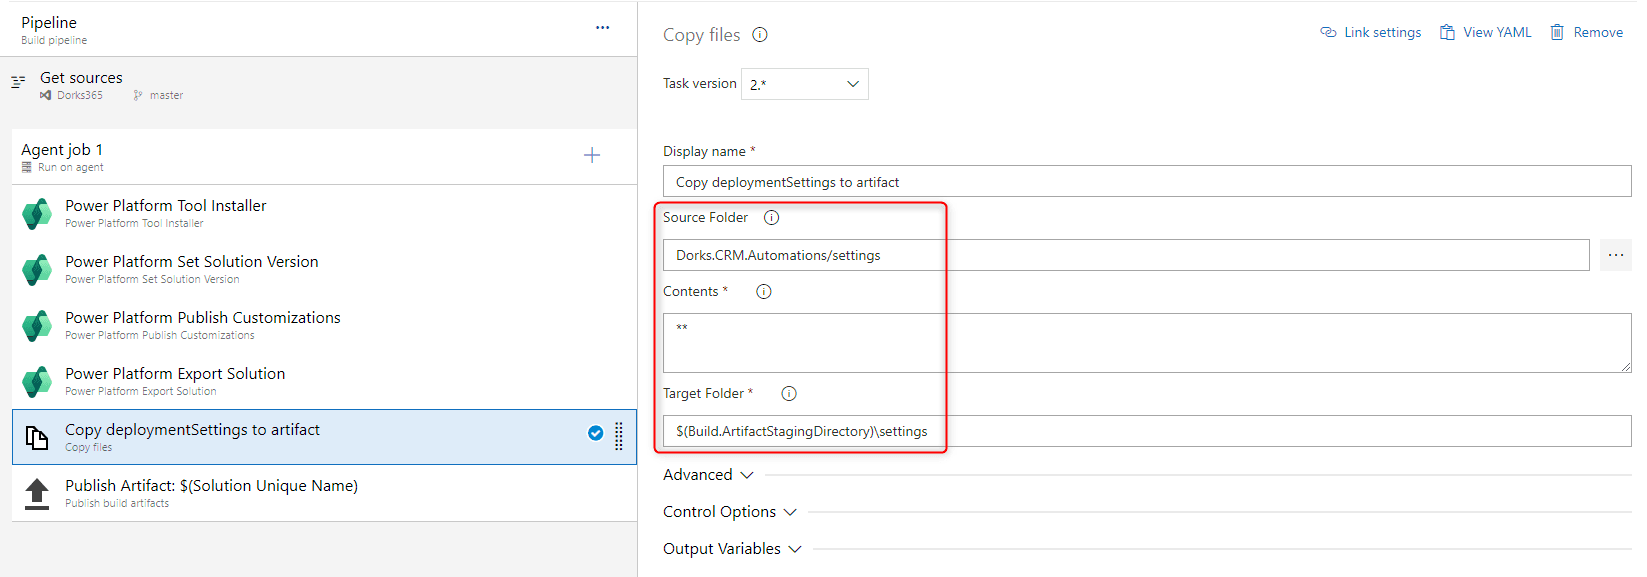This screenshot has width=1647, height=577.
Task: Click the Copy files task icon
Action: click(x=37, y=438)
